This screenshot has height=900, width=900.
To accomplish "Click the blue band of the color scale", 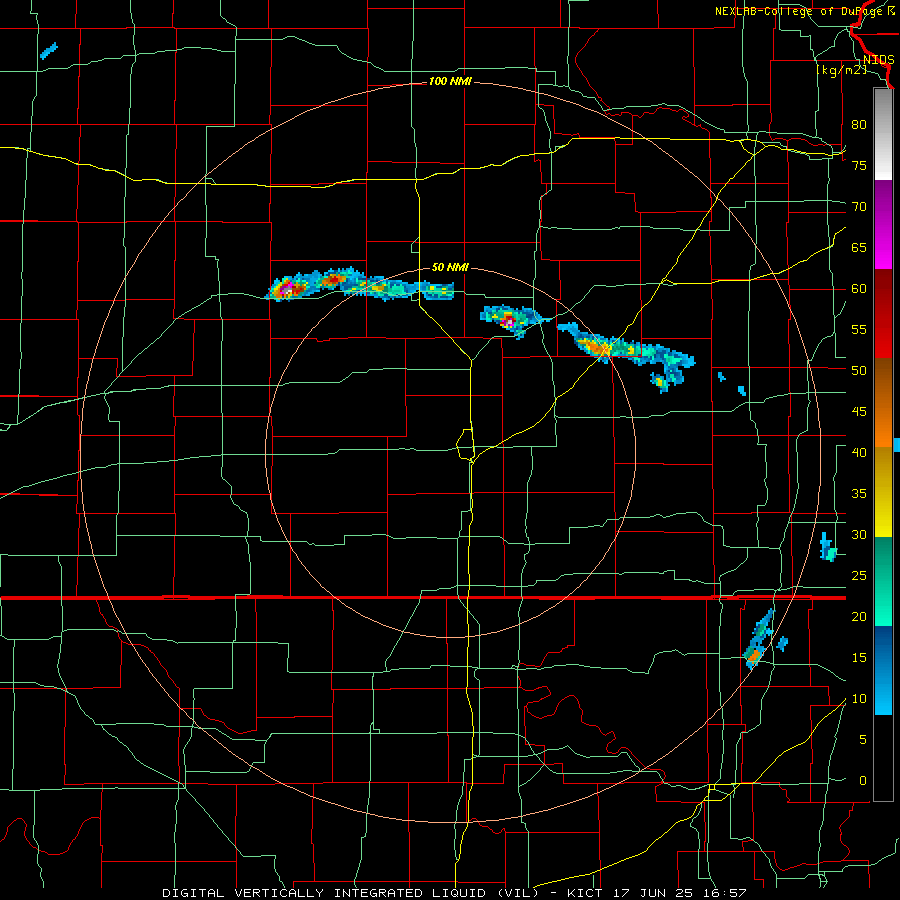I will click(x=883, y=670).
